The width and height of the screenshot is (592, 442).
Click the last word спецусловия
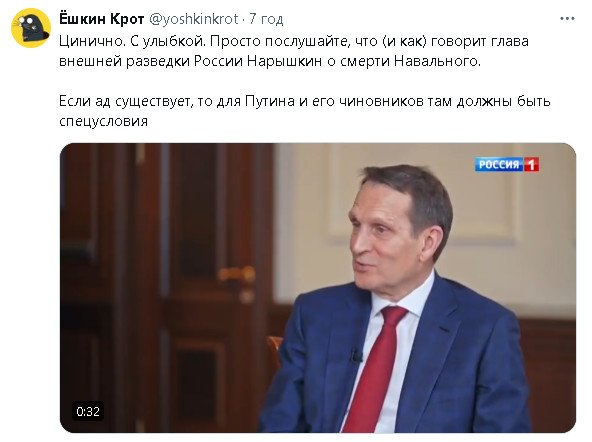point(103,121)
